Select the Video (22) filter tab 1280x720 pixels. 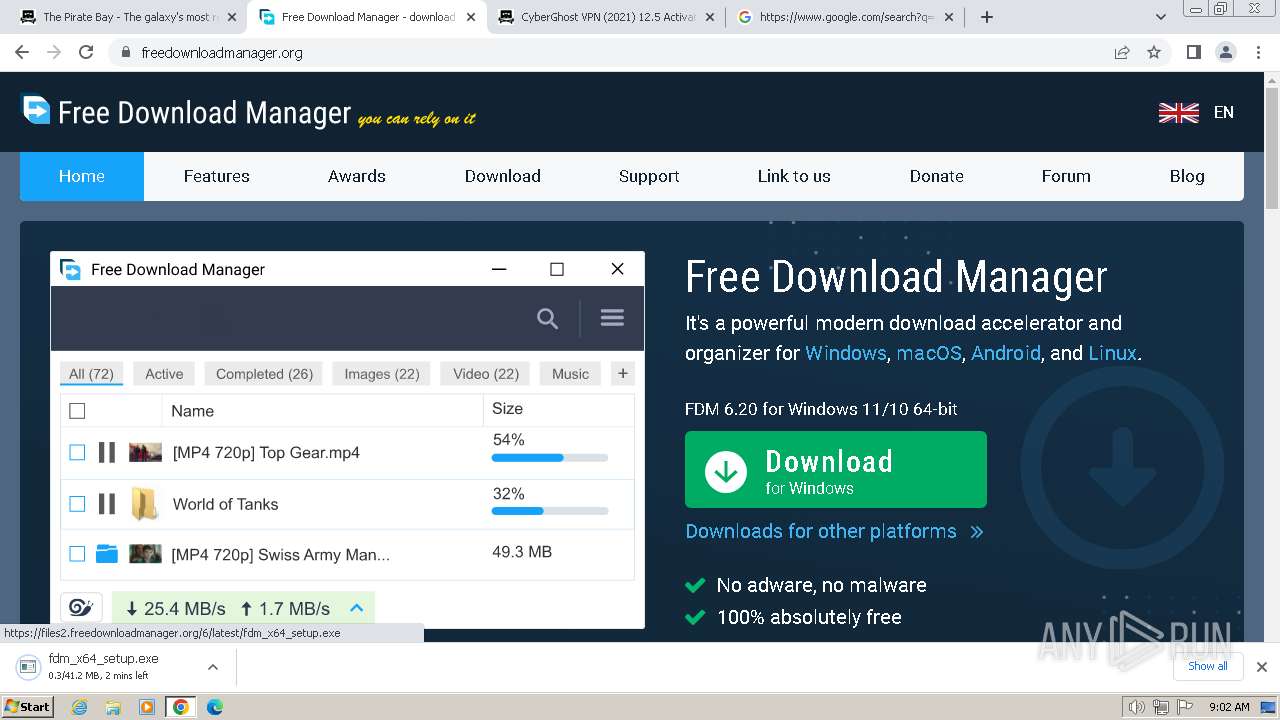[486, 374]
